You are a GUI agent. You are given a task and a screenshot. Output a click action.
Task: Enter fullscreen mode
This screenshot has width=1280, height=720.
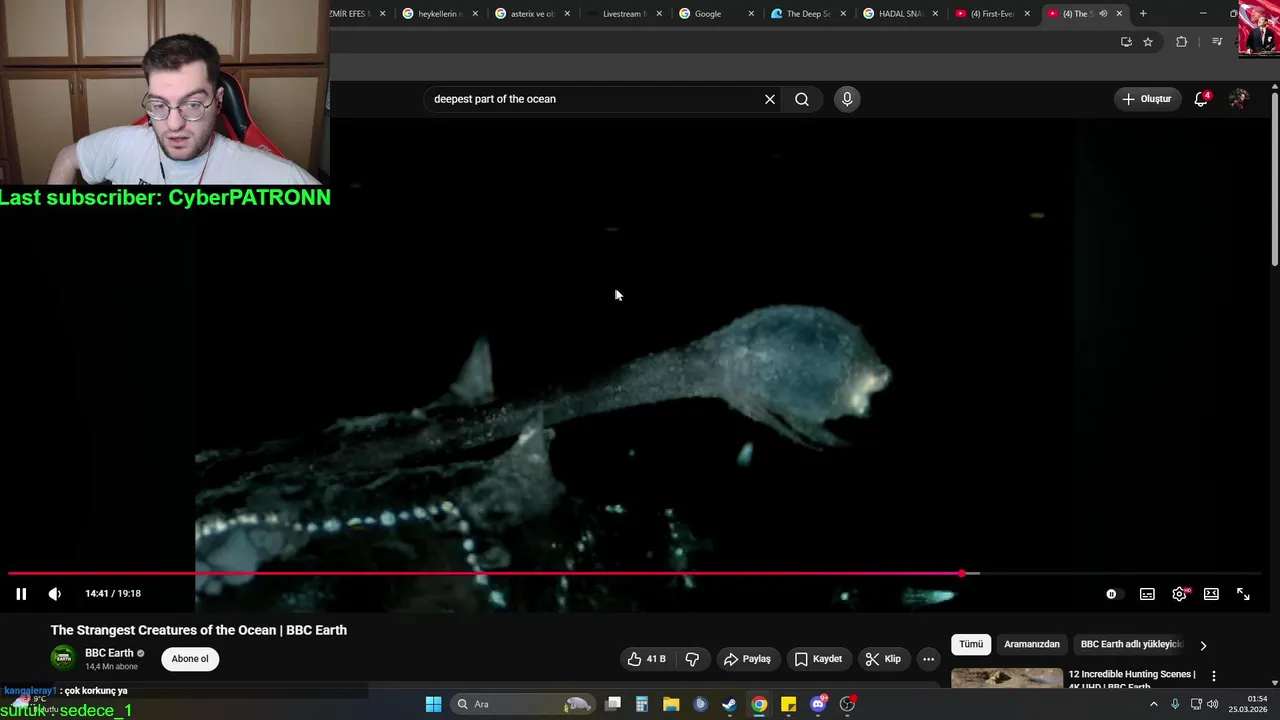point(1243,594)
